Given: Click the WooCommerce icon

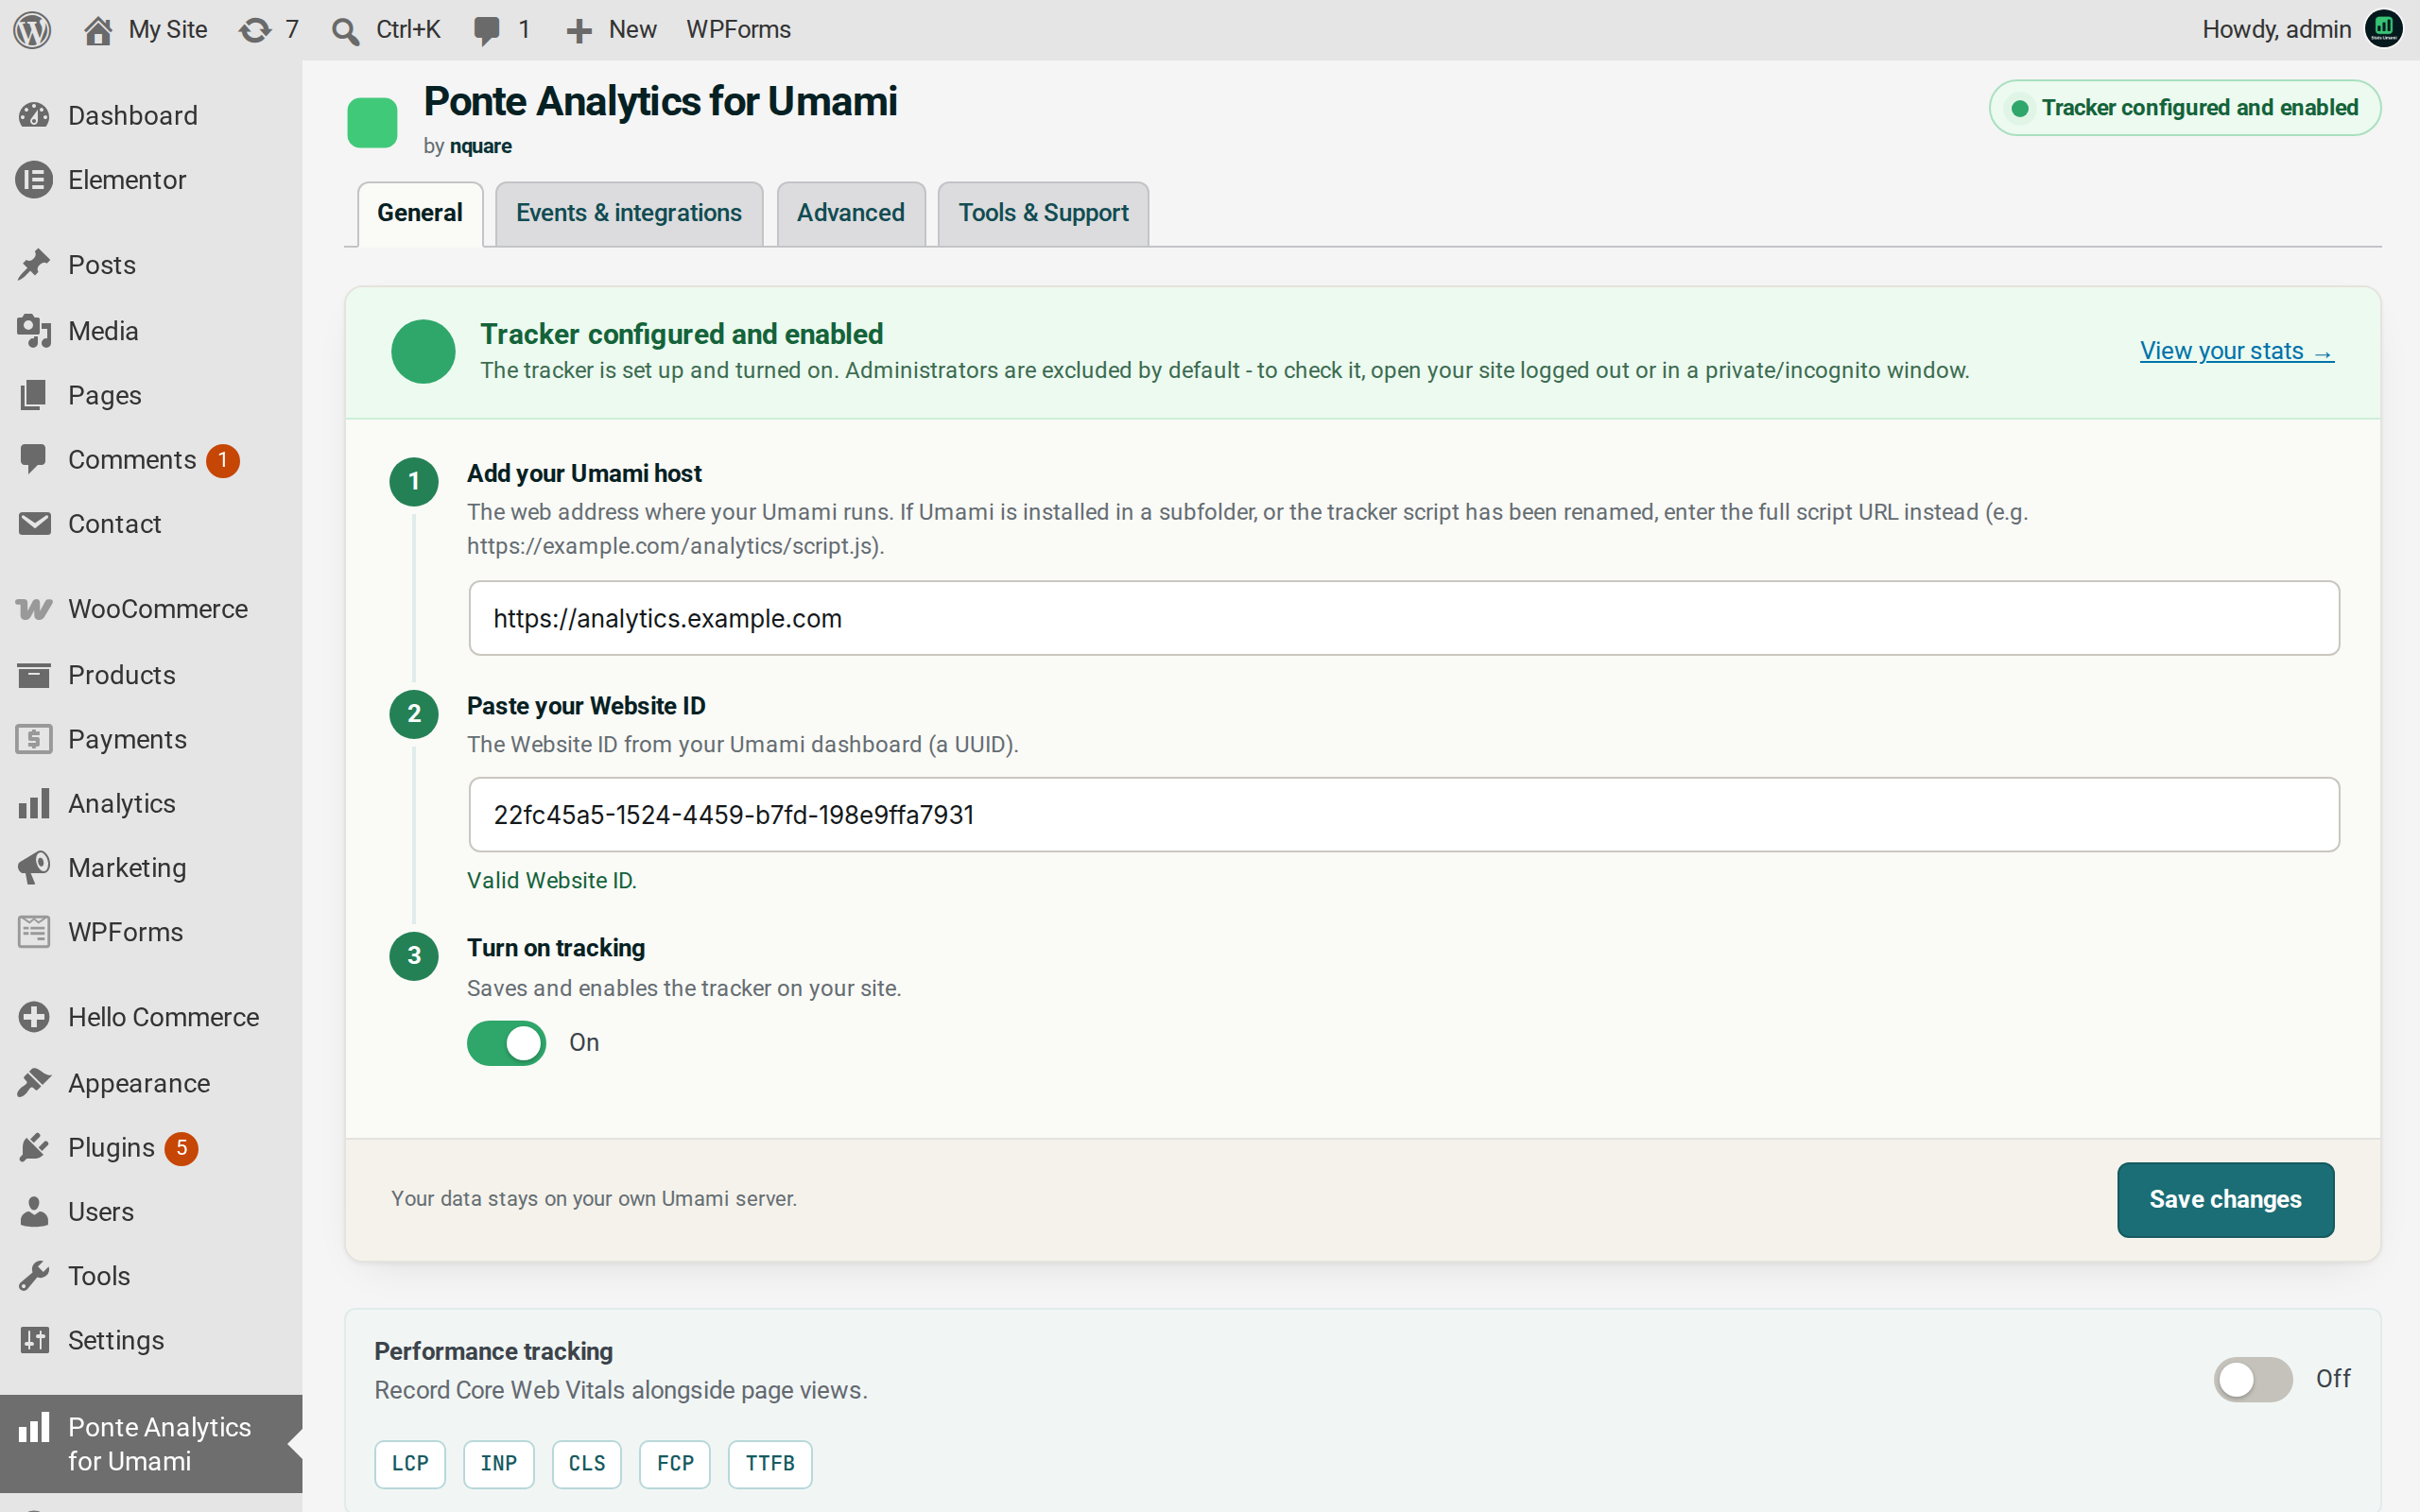Looking at the screenshot, I should coord(34,609).
